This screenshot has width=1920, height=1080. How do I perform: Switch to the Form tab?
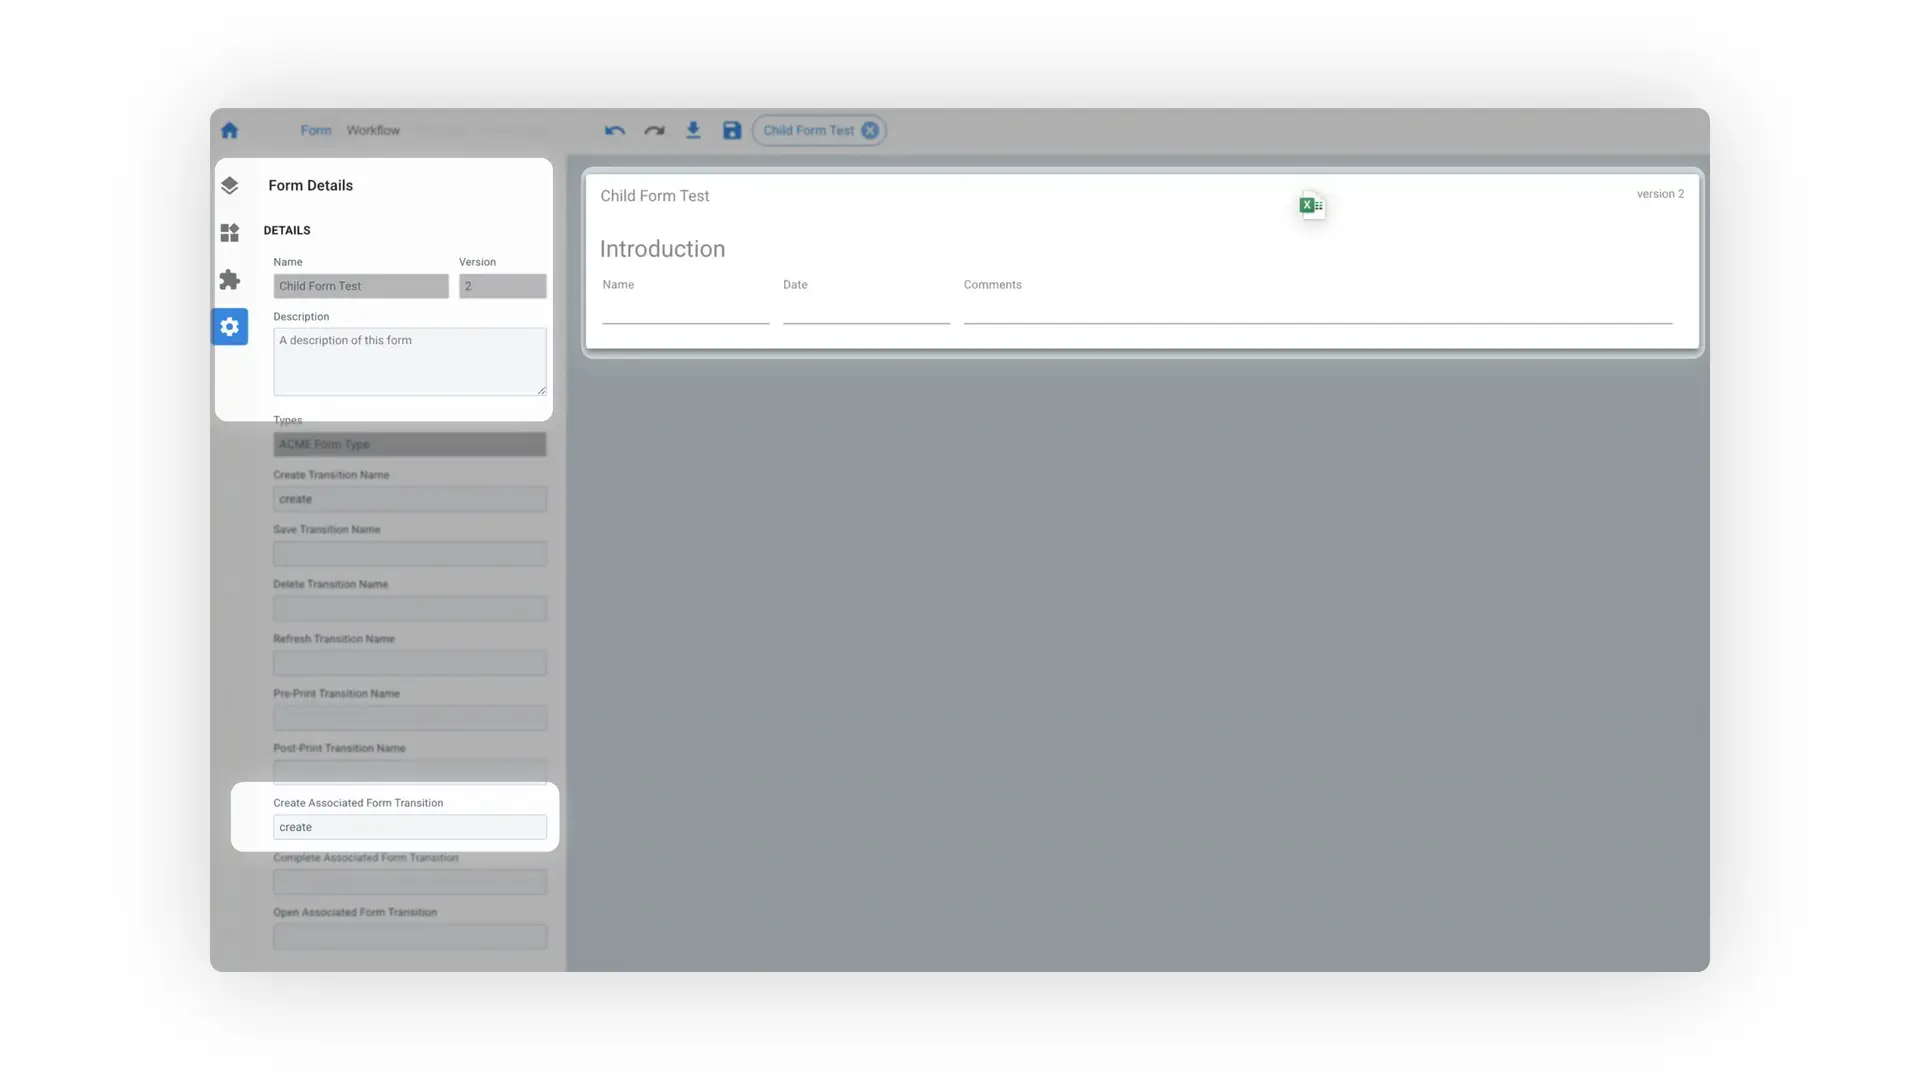point(315,130)
